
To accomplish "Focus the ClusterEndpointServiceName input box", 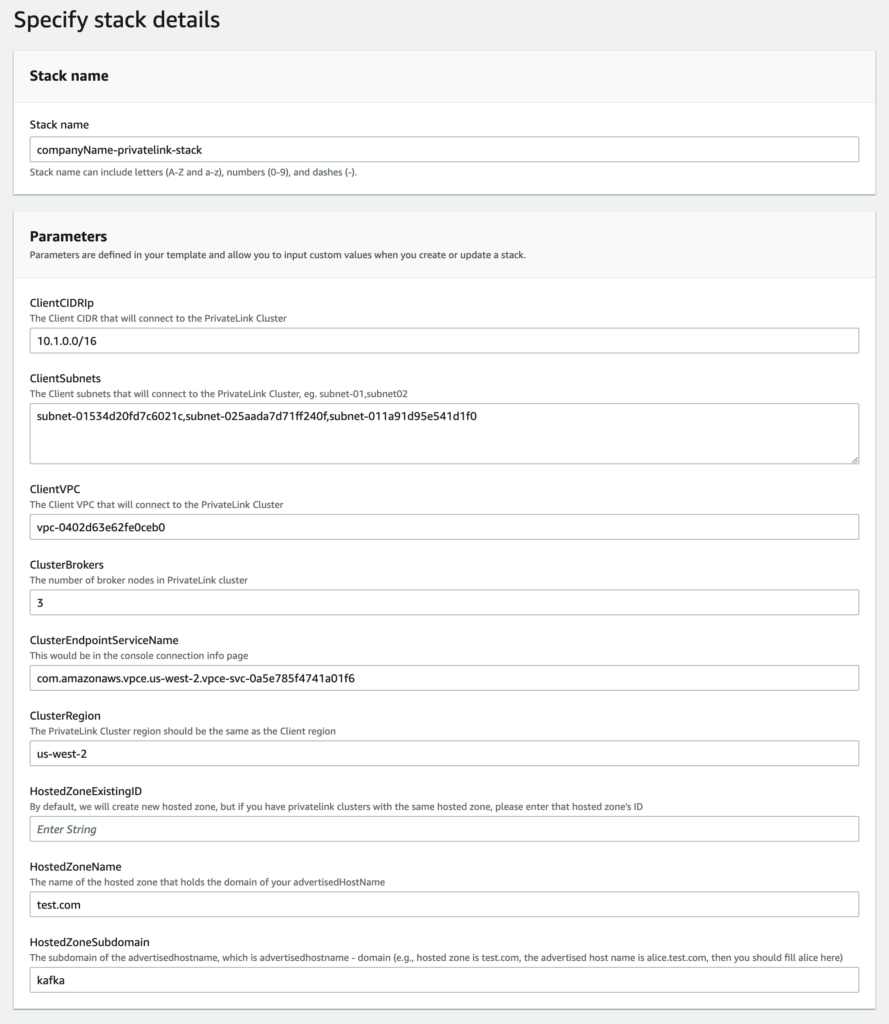I will [x=444, y=678].
